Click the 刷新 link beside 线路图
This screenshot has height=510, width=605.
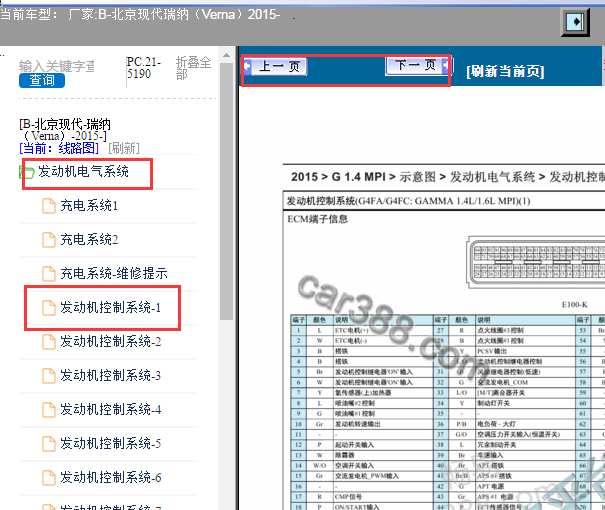pyautogui.click(x=124, y=148)
